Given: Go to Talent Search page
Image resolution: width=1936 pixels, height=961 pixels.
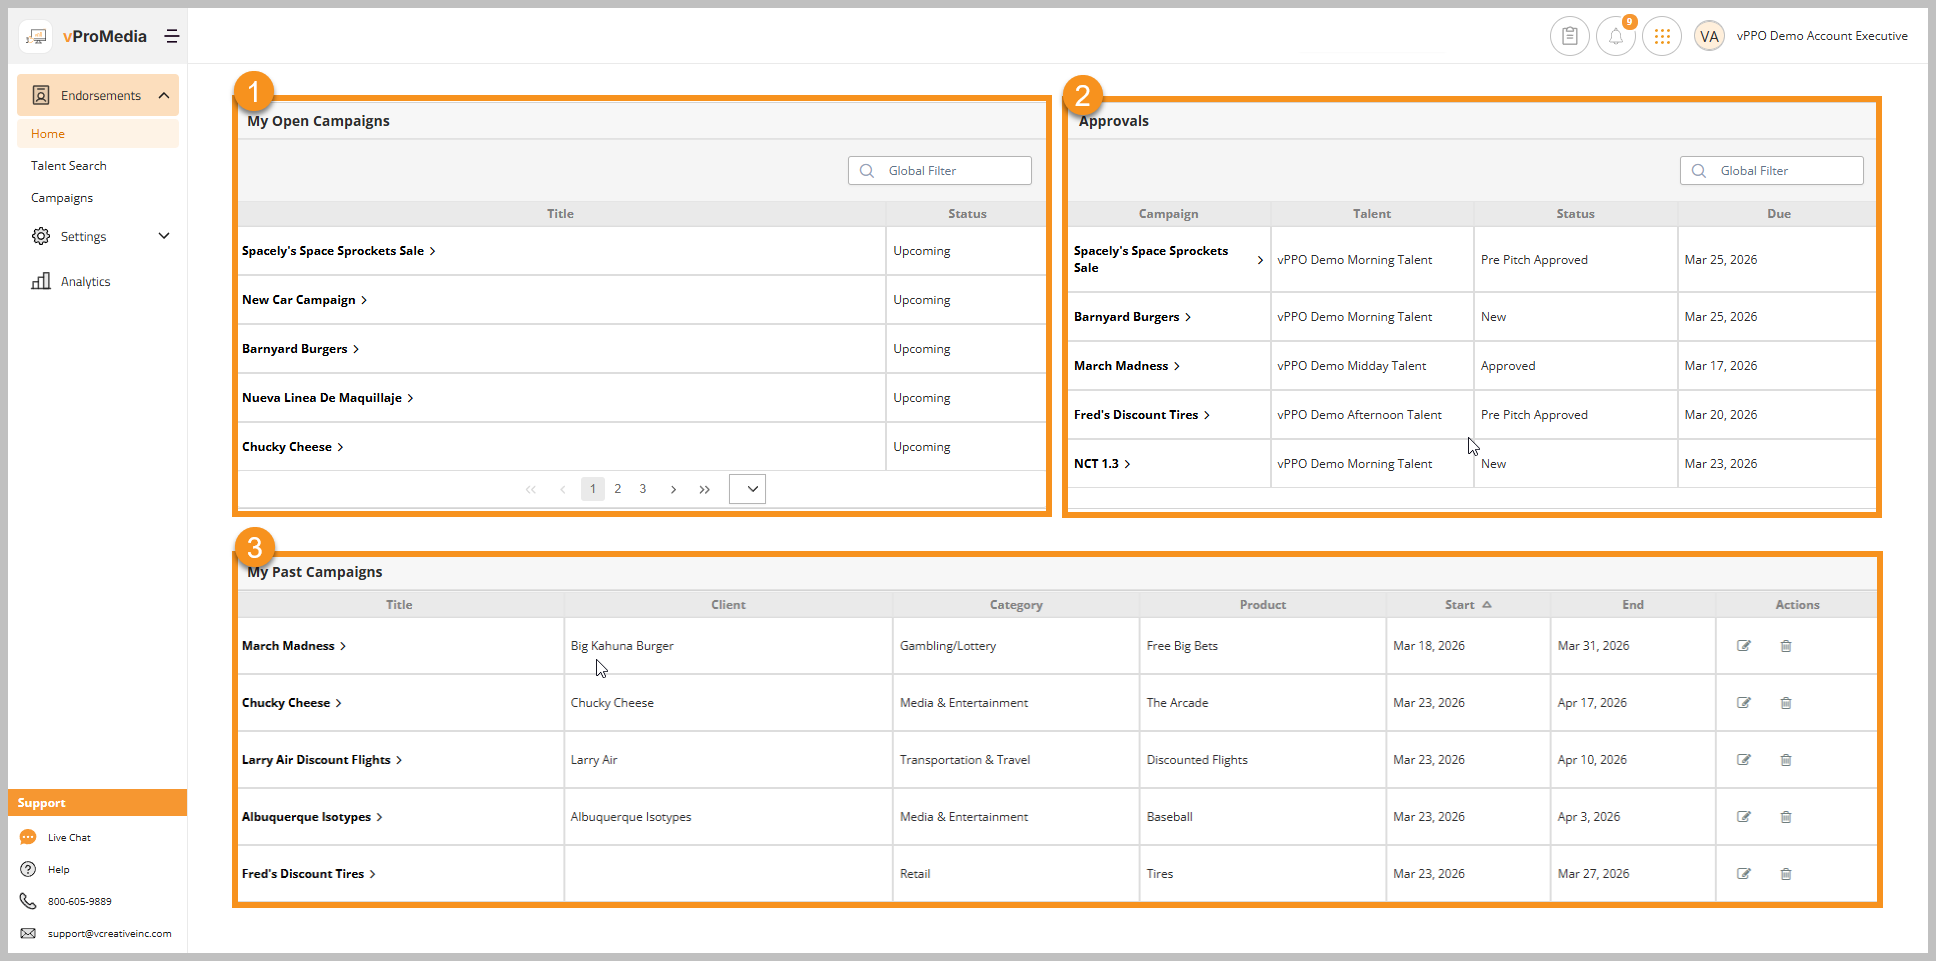Looking at the screenshot, I should pos(68,166).
